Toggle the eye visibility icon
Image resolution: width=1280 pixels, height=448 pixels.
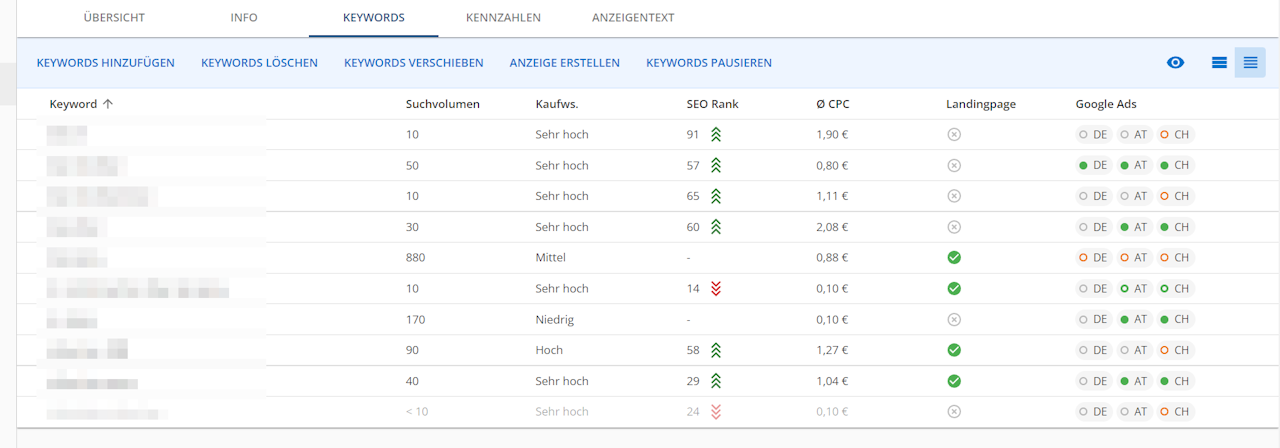point(1175,63)
